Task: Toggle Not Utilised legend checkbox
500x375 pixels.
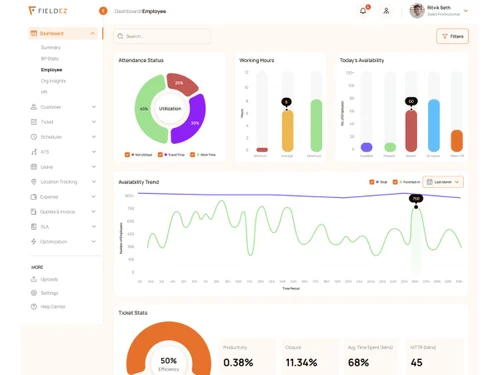Action: click(x=127, y=155)
